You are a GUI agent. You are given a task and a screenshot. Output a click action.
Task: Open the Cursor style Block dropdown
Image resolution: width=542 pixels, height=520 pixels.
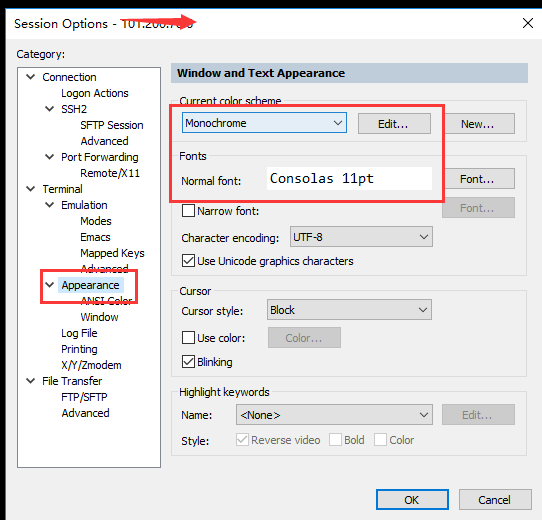coord(349,310)
